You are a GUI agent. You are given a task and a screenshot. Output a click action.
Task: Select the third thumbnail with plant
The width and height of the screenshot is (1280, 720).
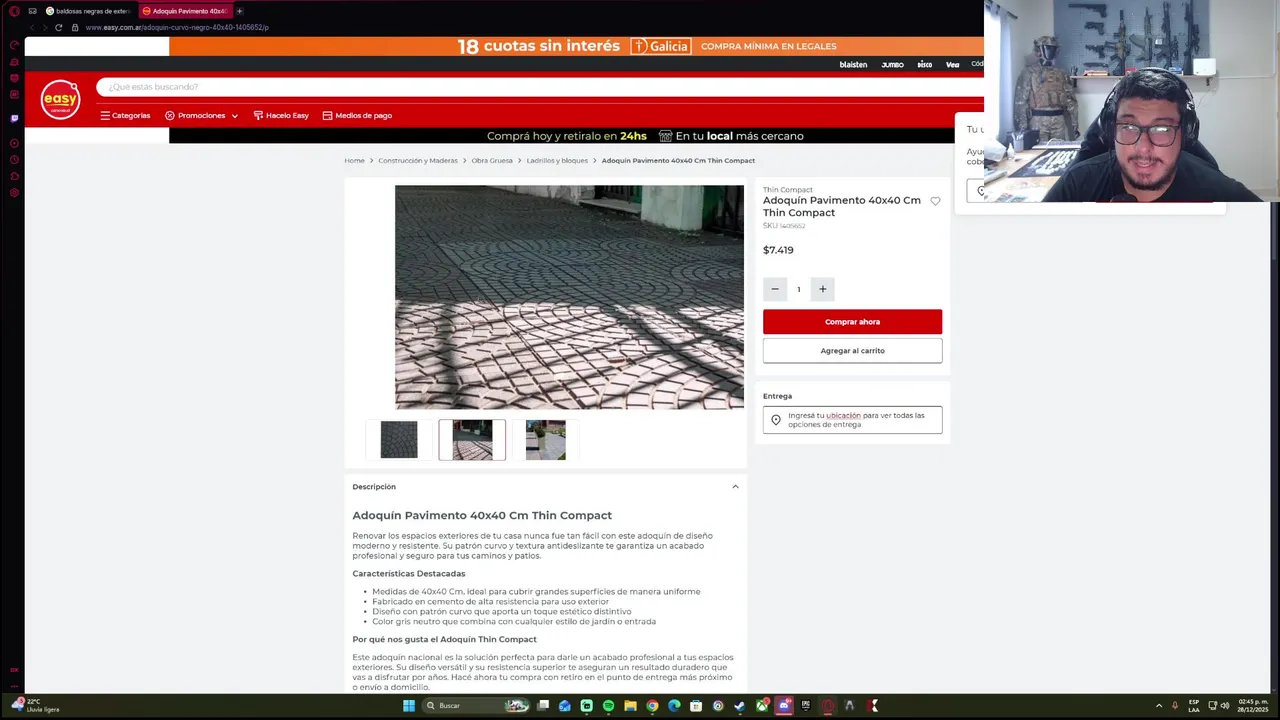[x=546, y=440]
